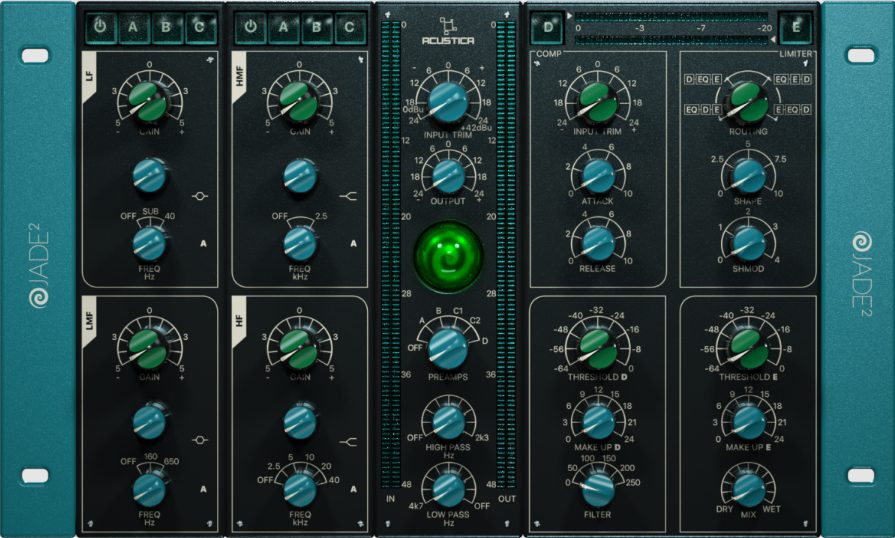Click the unlabeled LMF knob below GAIN
This screenshot has width=895, height=538.
tap(149, 421)
